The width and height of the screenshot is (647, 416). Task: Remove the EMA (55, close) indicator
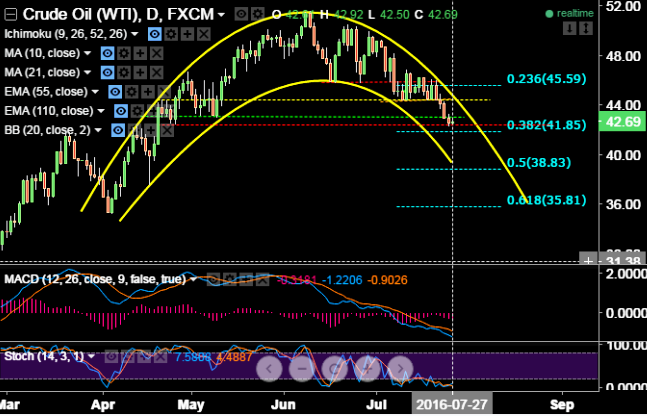164,92
